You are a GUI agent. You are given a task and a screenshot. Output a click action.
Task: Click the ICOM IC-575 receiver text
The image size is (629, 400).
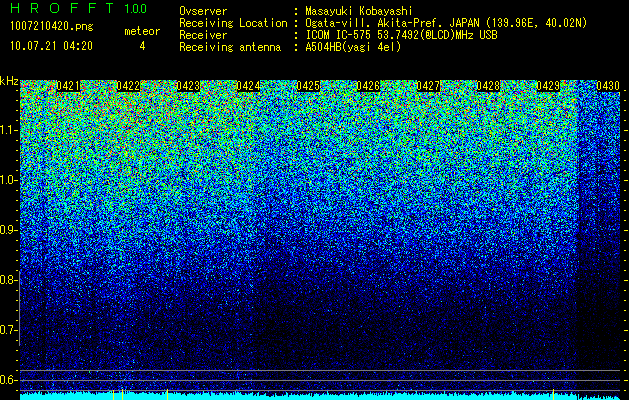[x=401, y=35]
